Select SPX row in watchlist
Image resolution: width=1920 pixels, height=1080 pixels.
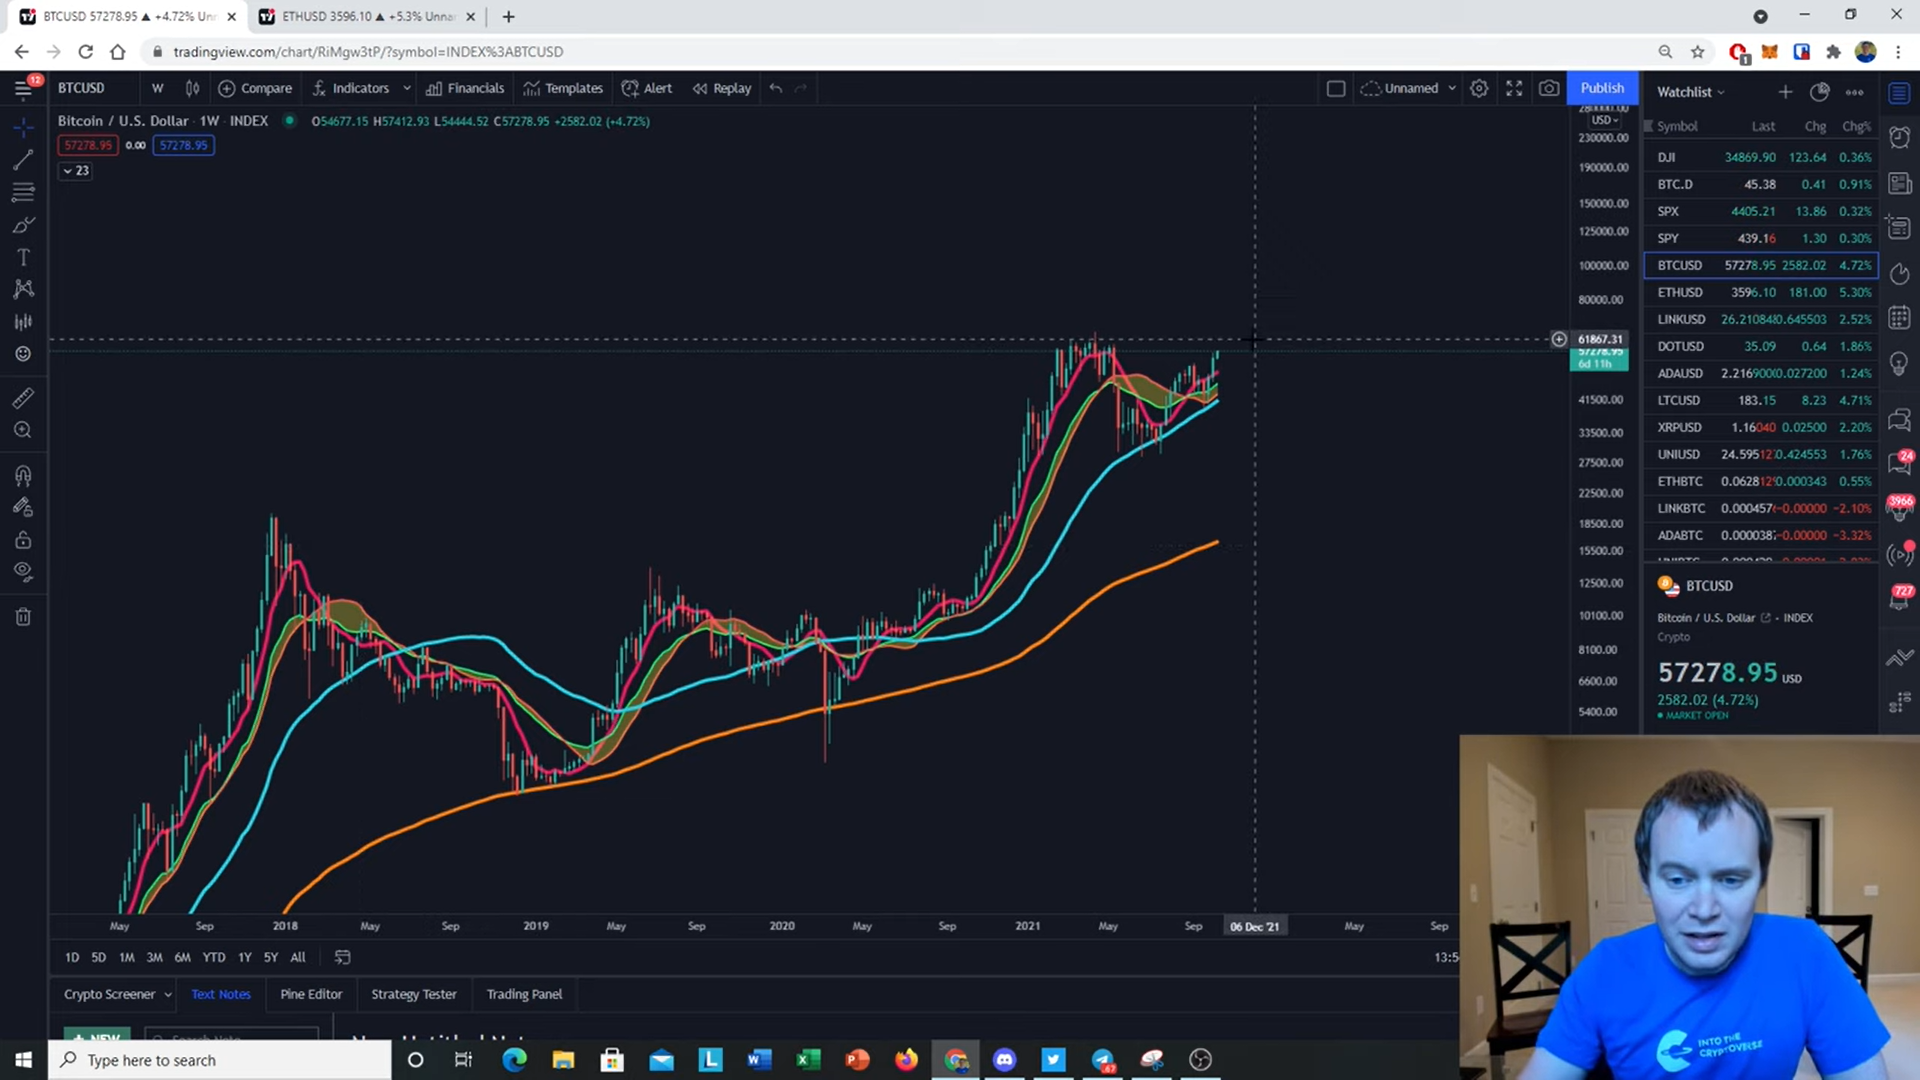pos(1762,211)
